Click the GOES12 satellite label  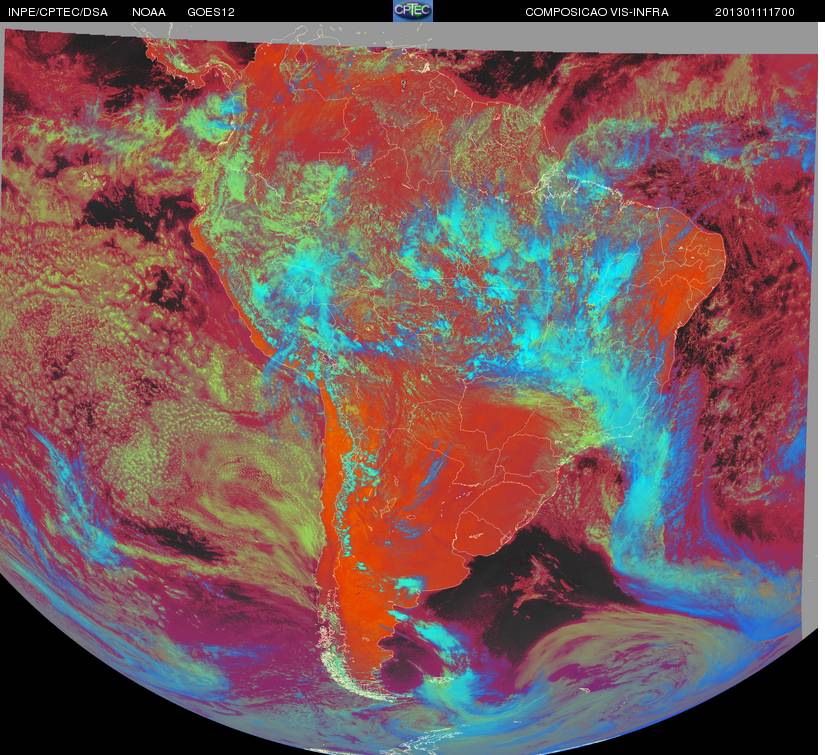pos(211,12)
